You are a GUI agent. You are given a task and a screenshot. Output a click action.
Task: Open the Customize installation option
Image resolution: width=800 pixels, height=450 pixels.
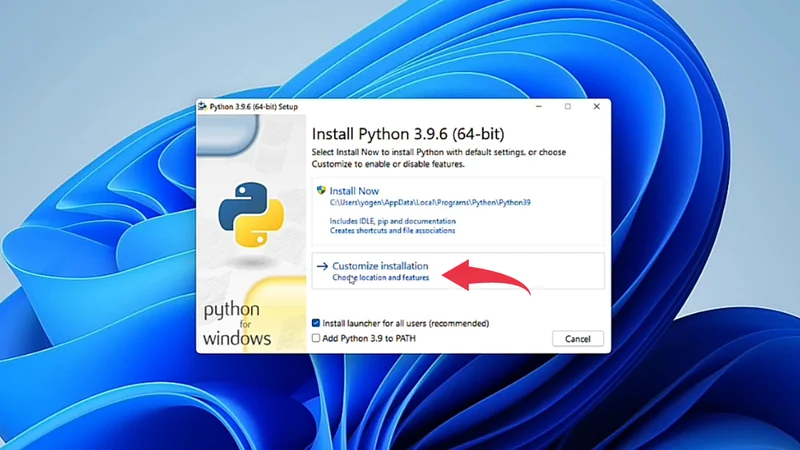pos(380,266)
